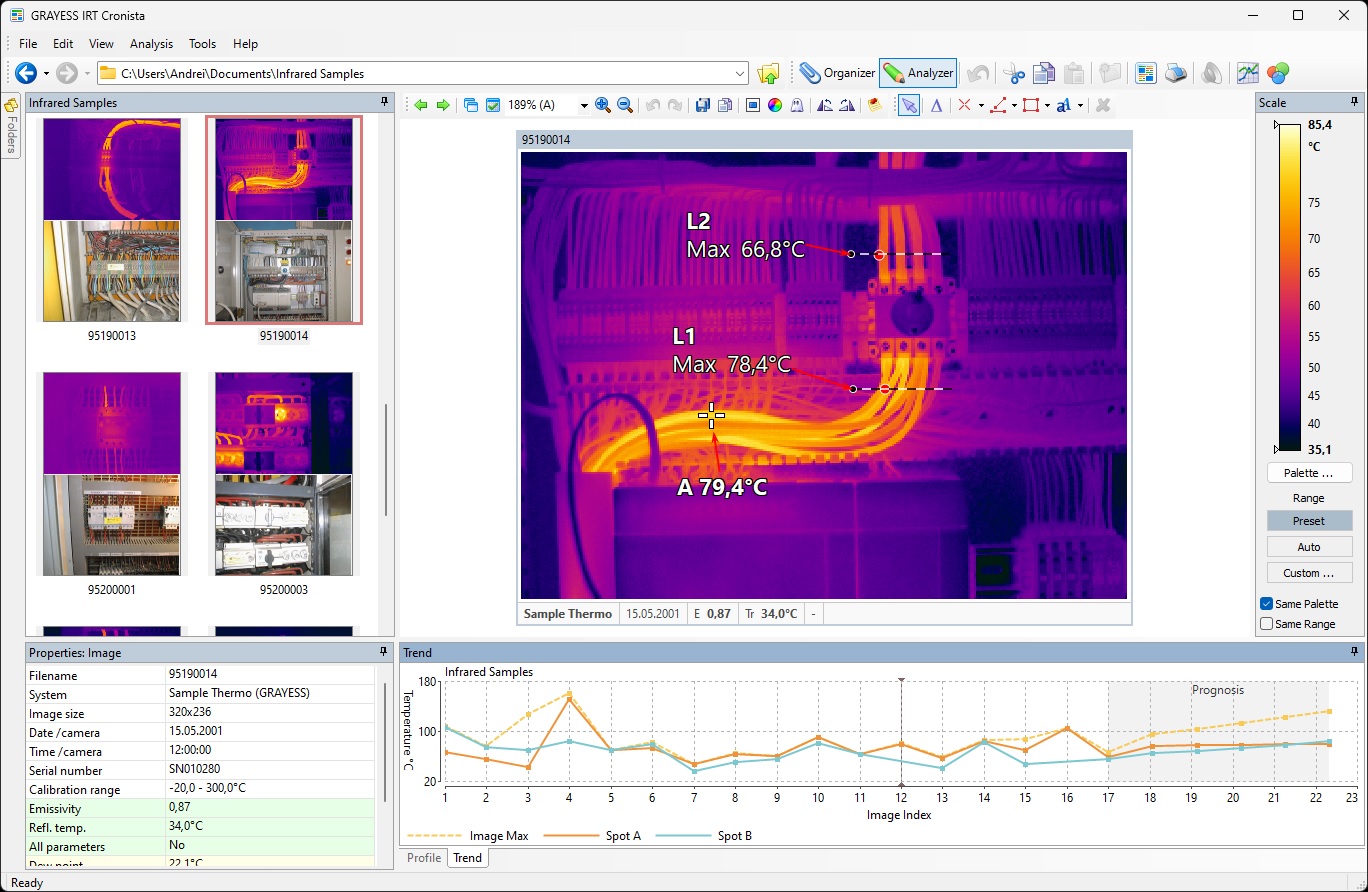Click the blue Back navigation arrow
The height and width of the screenshot is (892, 1368).
coord(26,73)
